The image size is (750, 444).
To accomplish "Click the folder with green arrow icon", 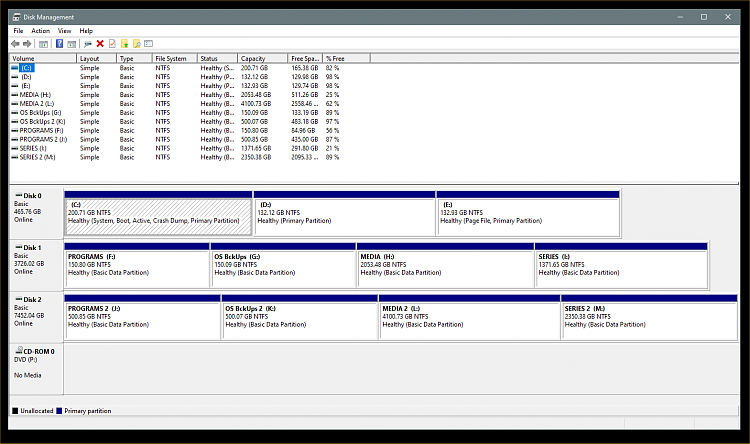I will coord(124,44).
